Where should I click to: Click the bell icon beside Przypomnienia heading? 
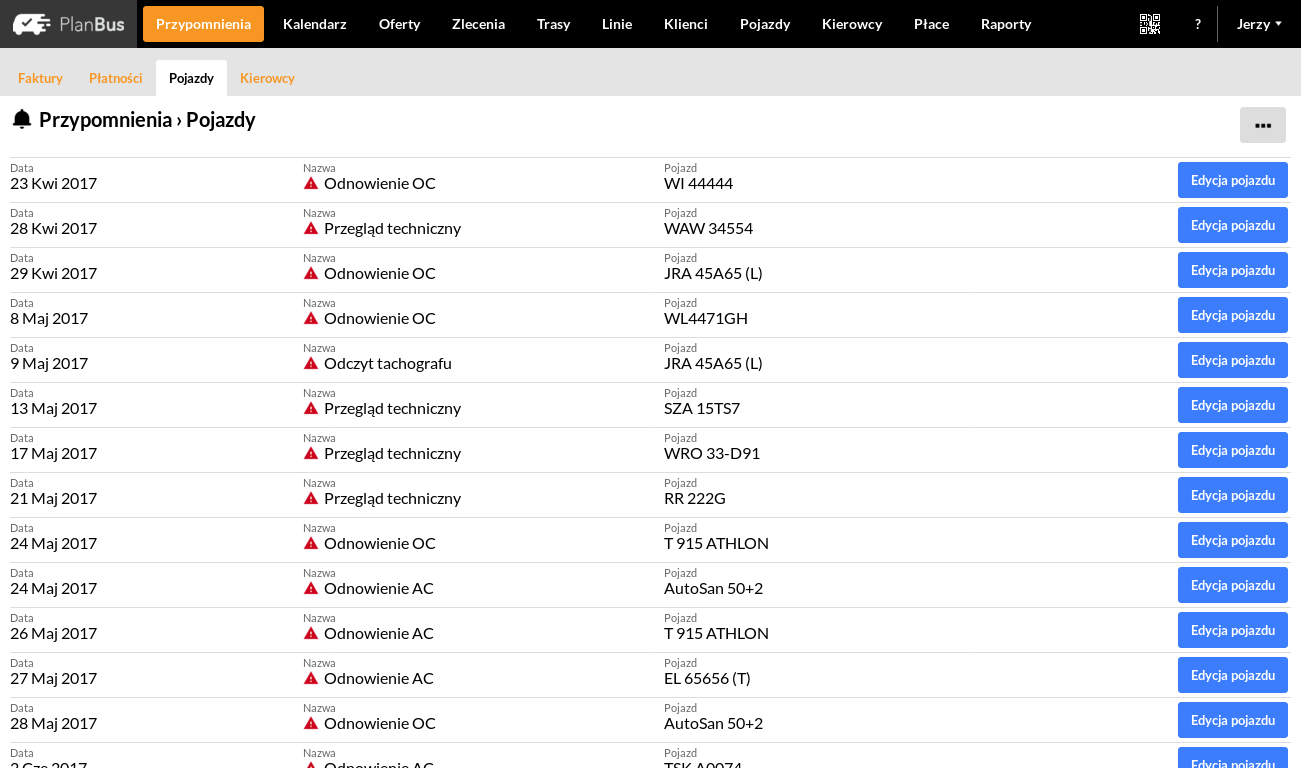22,120
